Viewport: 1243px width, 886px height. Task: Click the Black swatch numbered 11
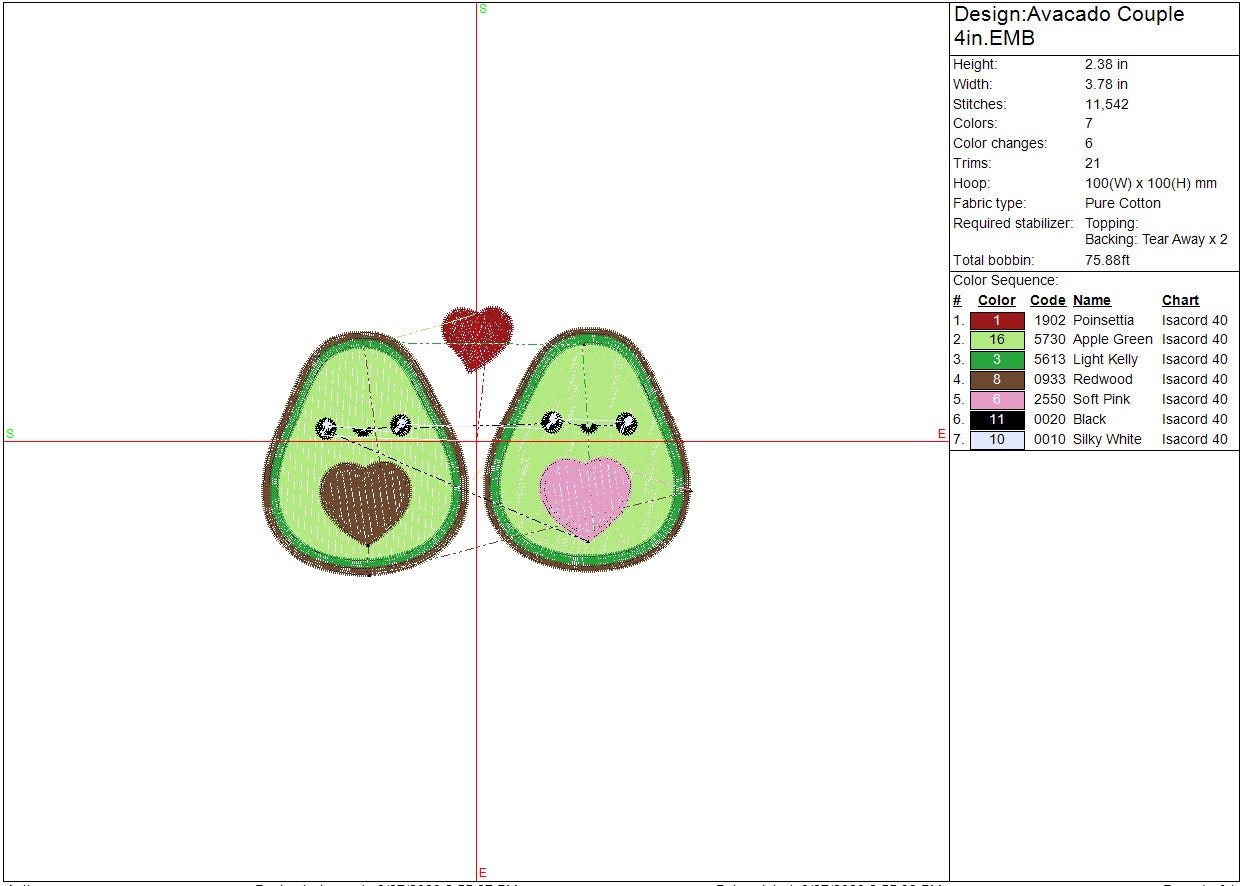(x=997, y=420)
